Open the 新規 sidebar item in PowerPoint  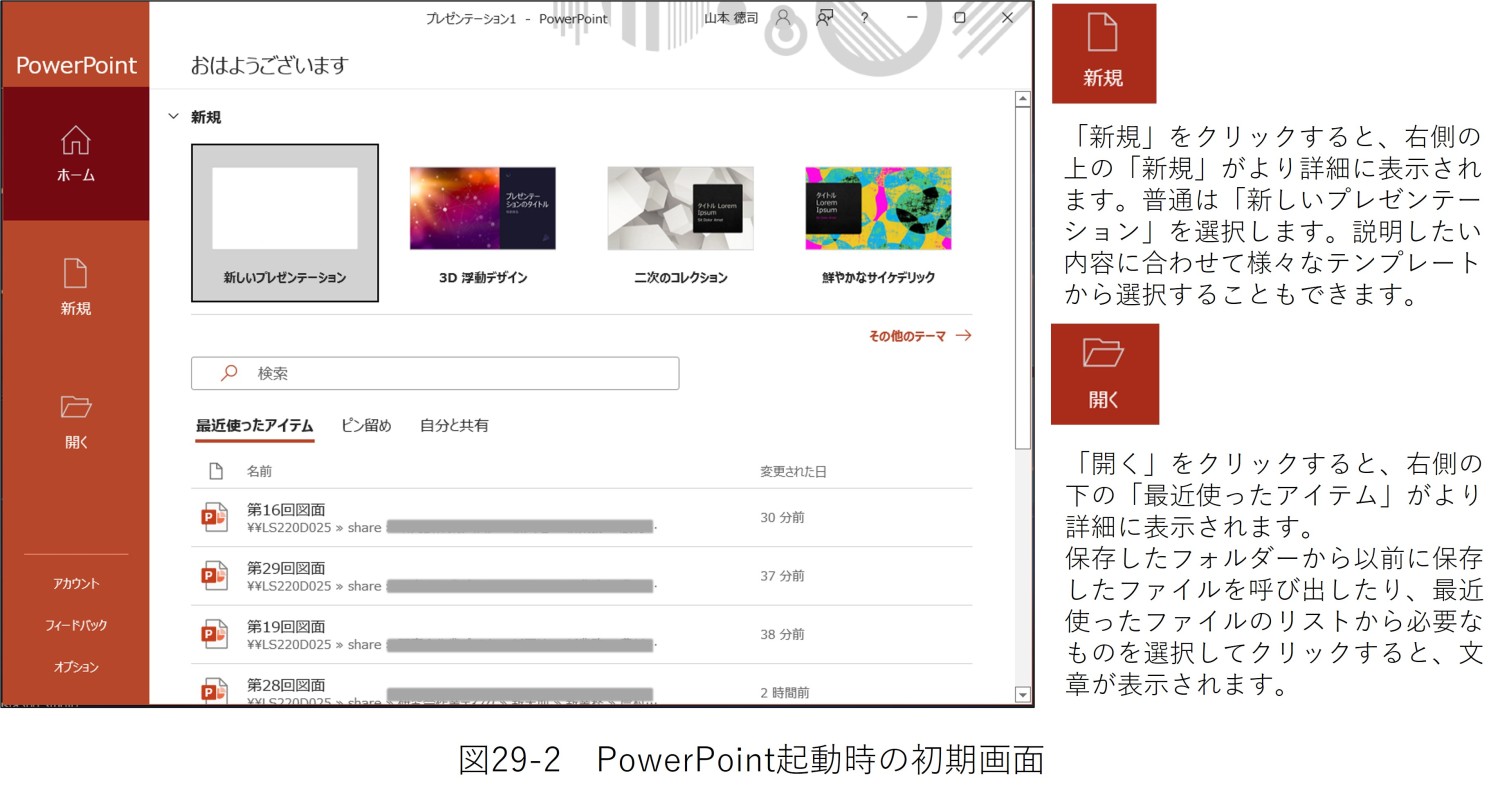click(x=76, y=287)
